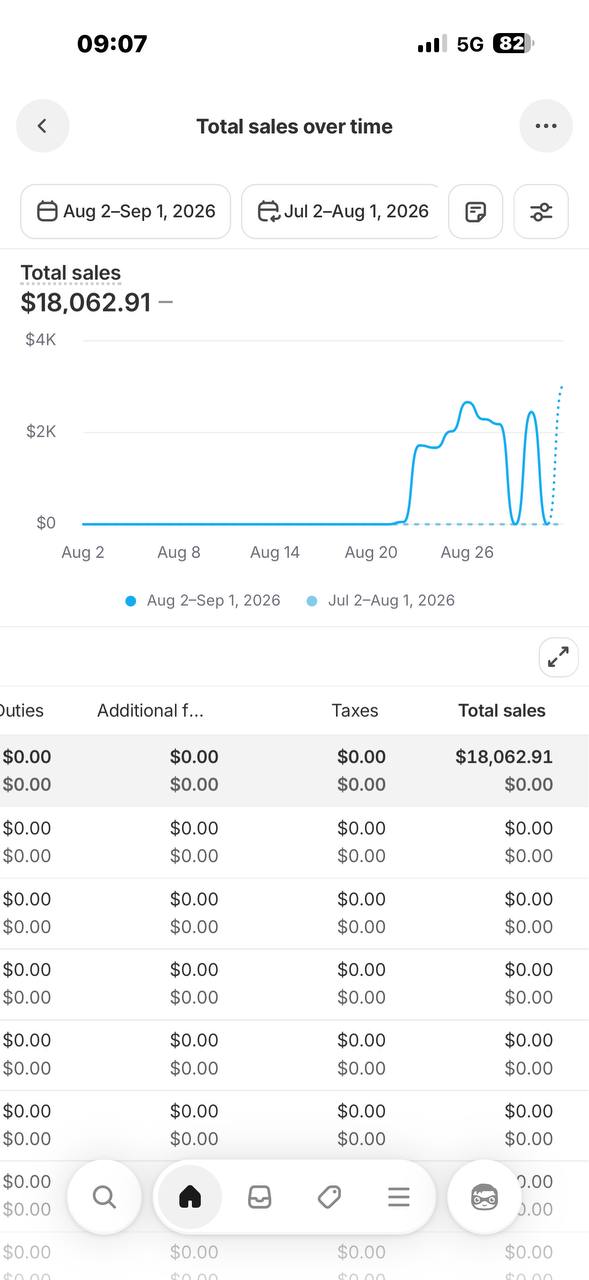Viewport: 589px width, 1280px height.
Task: Check the battery indicator in status bar
Action: (513, 44)
